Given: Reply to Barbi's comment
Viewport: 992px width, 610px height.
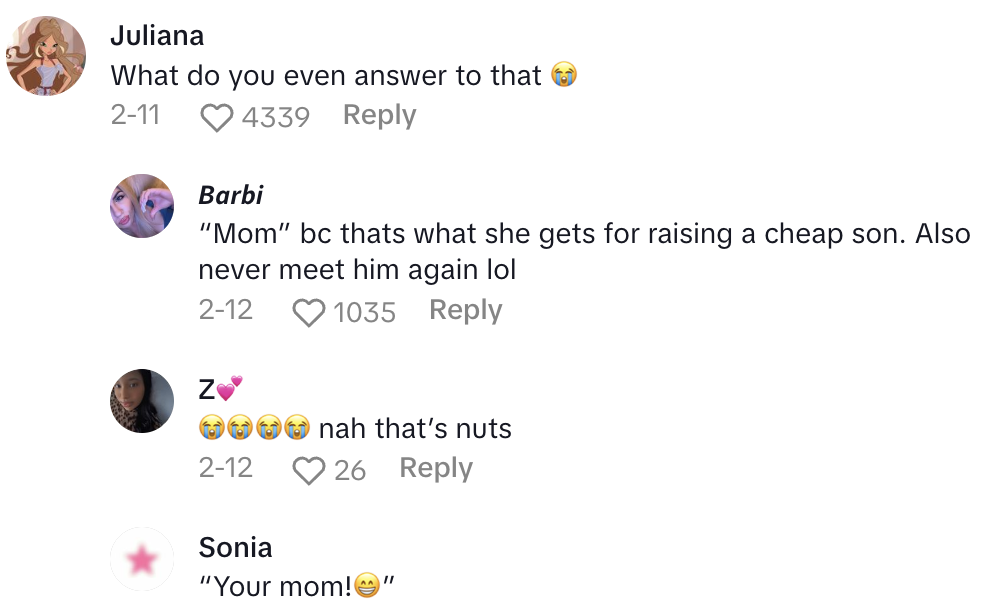Looking at the screenshot, I should coord(465,311).
